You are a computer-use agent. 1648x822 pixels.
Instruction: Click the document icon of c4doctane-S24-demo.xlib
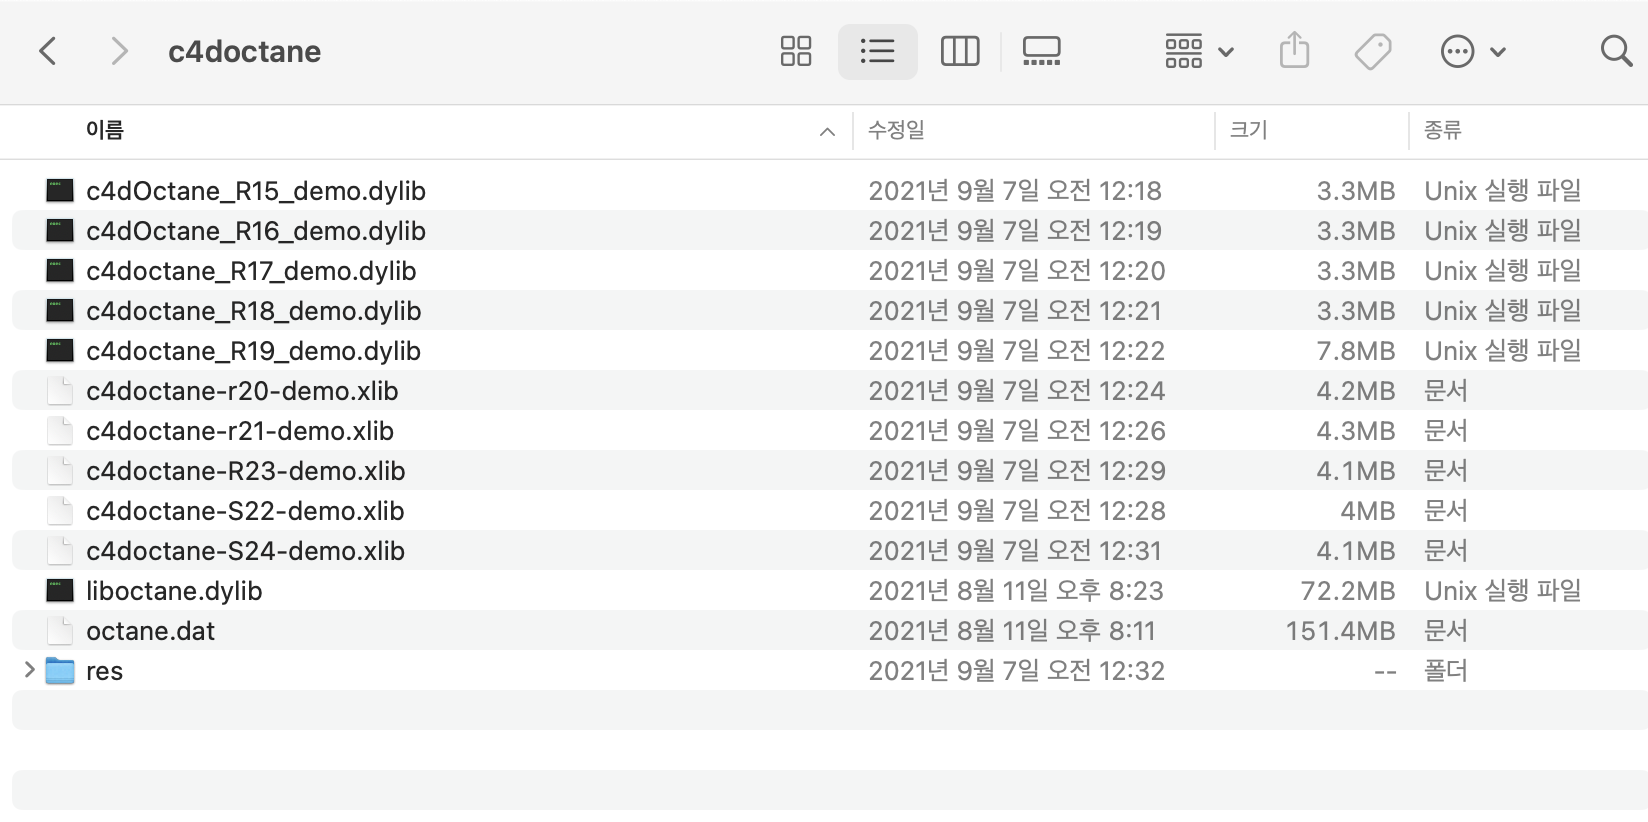pos(60,550)
